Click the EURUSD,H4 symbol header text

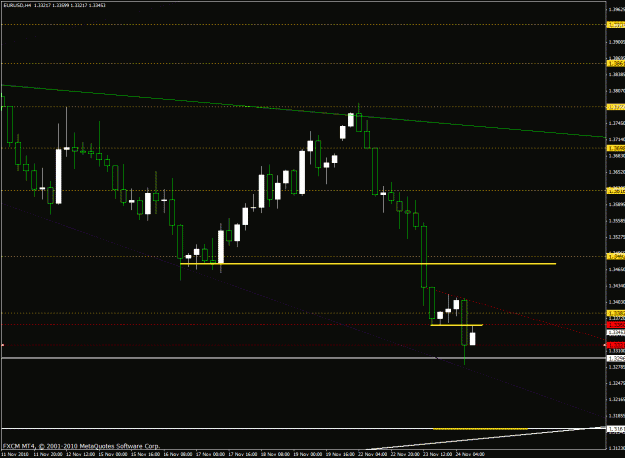pyautogui.click(x=17, y=5)
